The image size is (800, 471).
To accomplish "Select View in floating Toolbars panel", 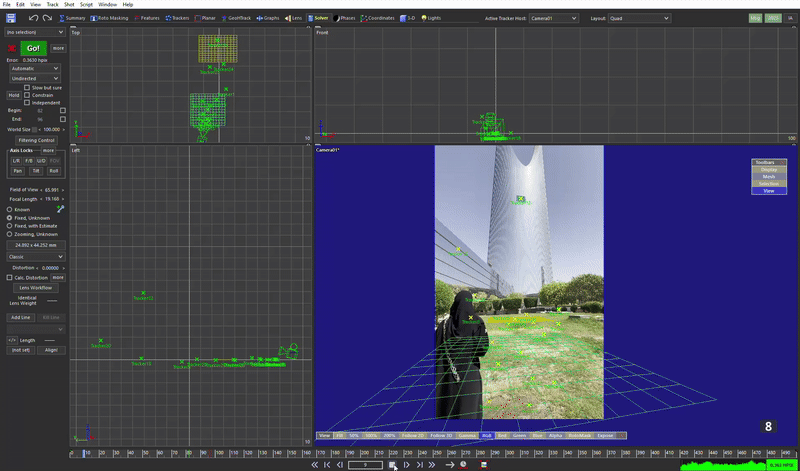I will point(769,191).
